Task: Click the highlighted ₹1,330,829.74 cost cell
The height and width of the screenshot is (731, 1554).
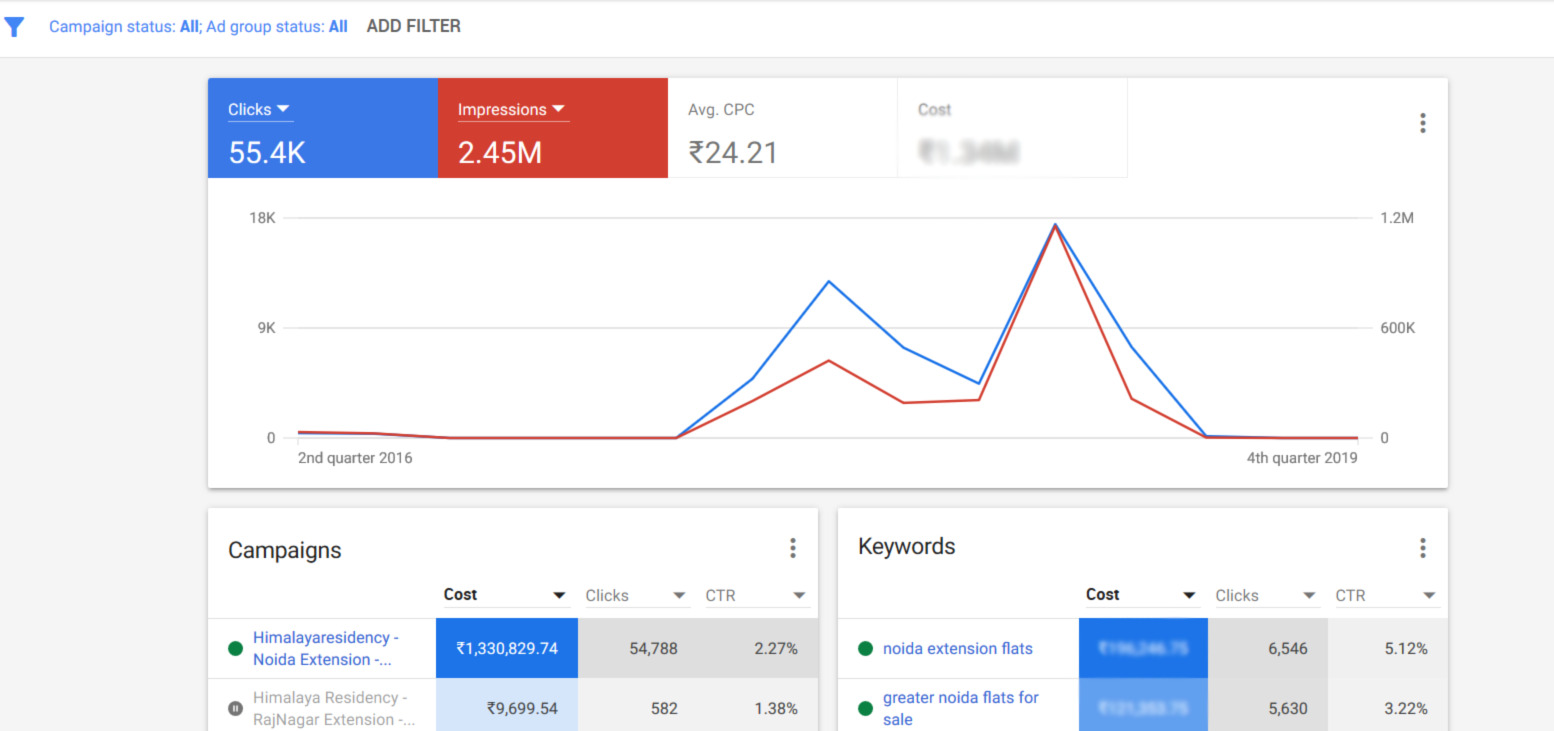Action: [x=506, y=648]
